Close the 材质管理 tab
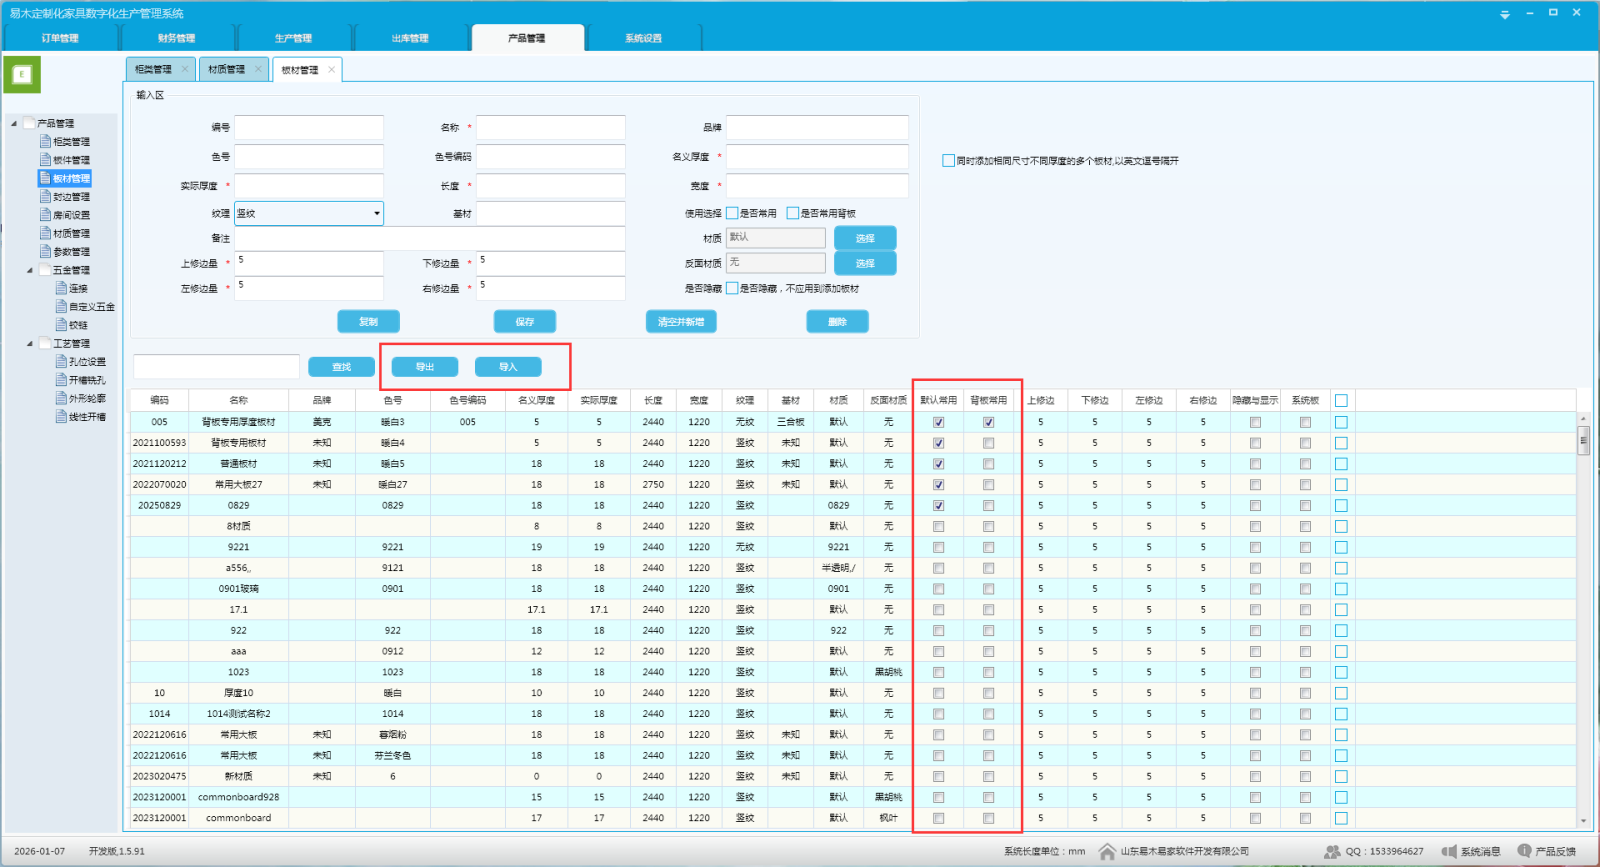Screen dimensions: 1600x867 click(258, 69)
